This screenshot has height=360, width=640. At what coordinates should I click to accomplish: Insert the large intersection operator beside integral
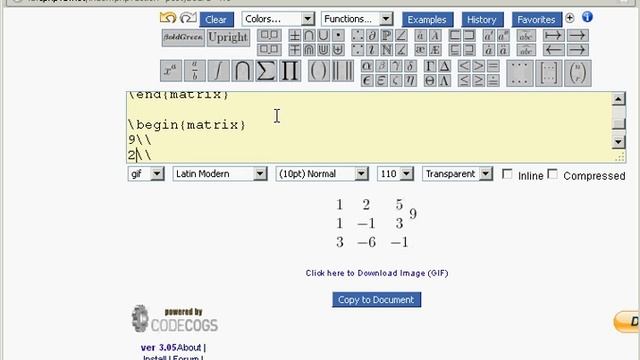242,71
